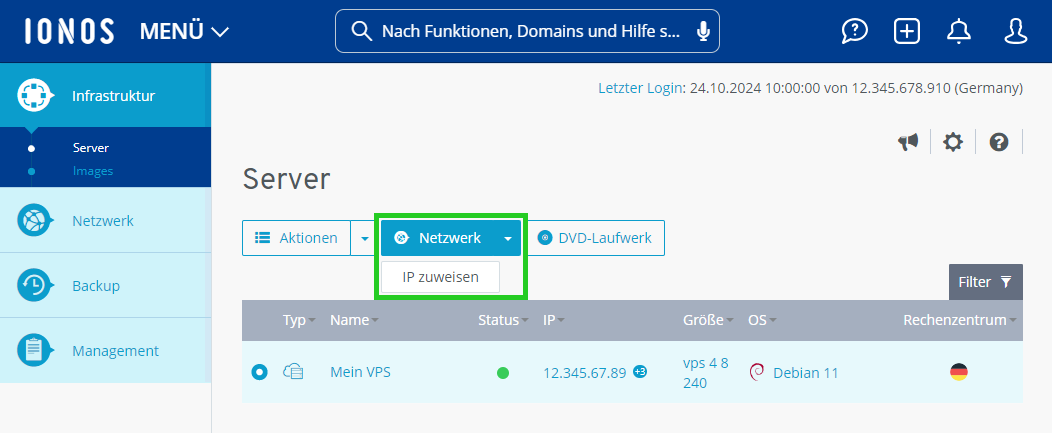Open the MENÜ dropdown
The height and width of the screenshot is (433, 1052).
pyautogui.click(x=185, y=32)
